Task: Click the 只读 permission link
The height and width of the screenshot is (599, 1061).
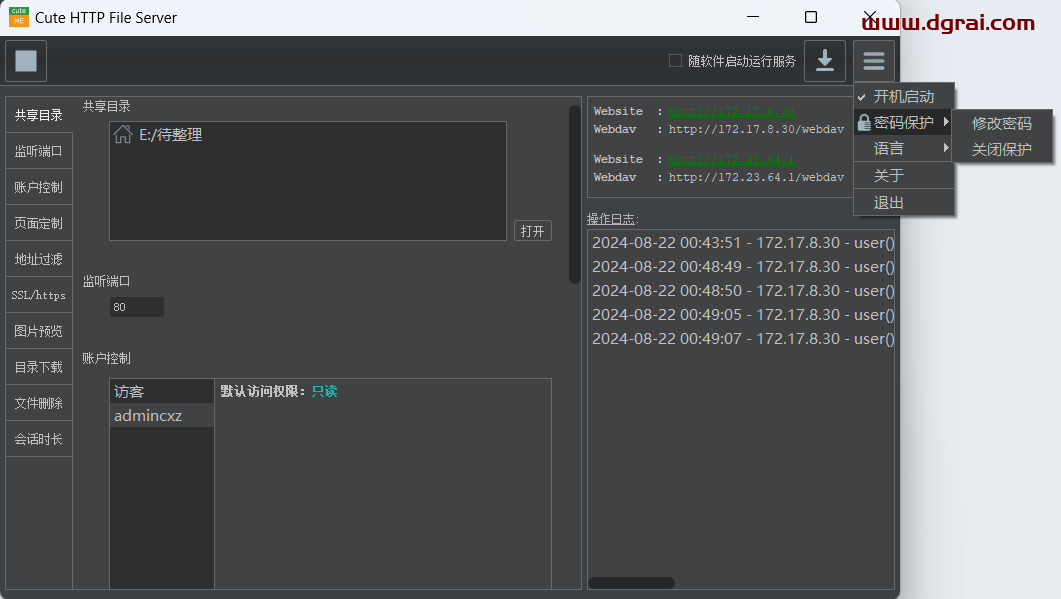Action: pyautogui.click(x=324, y=391)
